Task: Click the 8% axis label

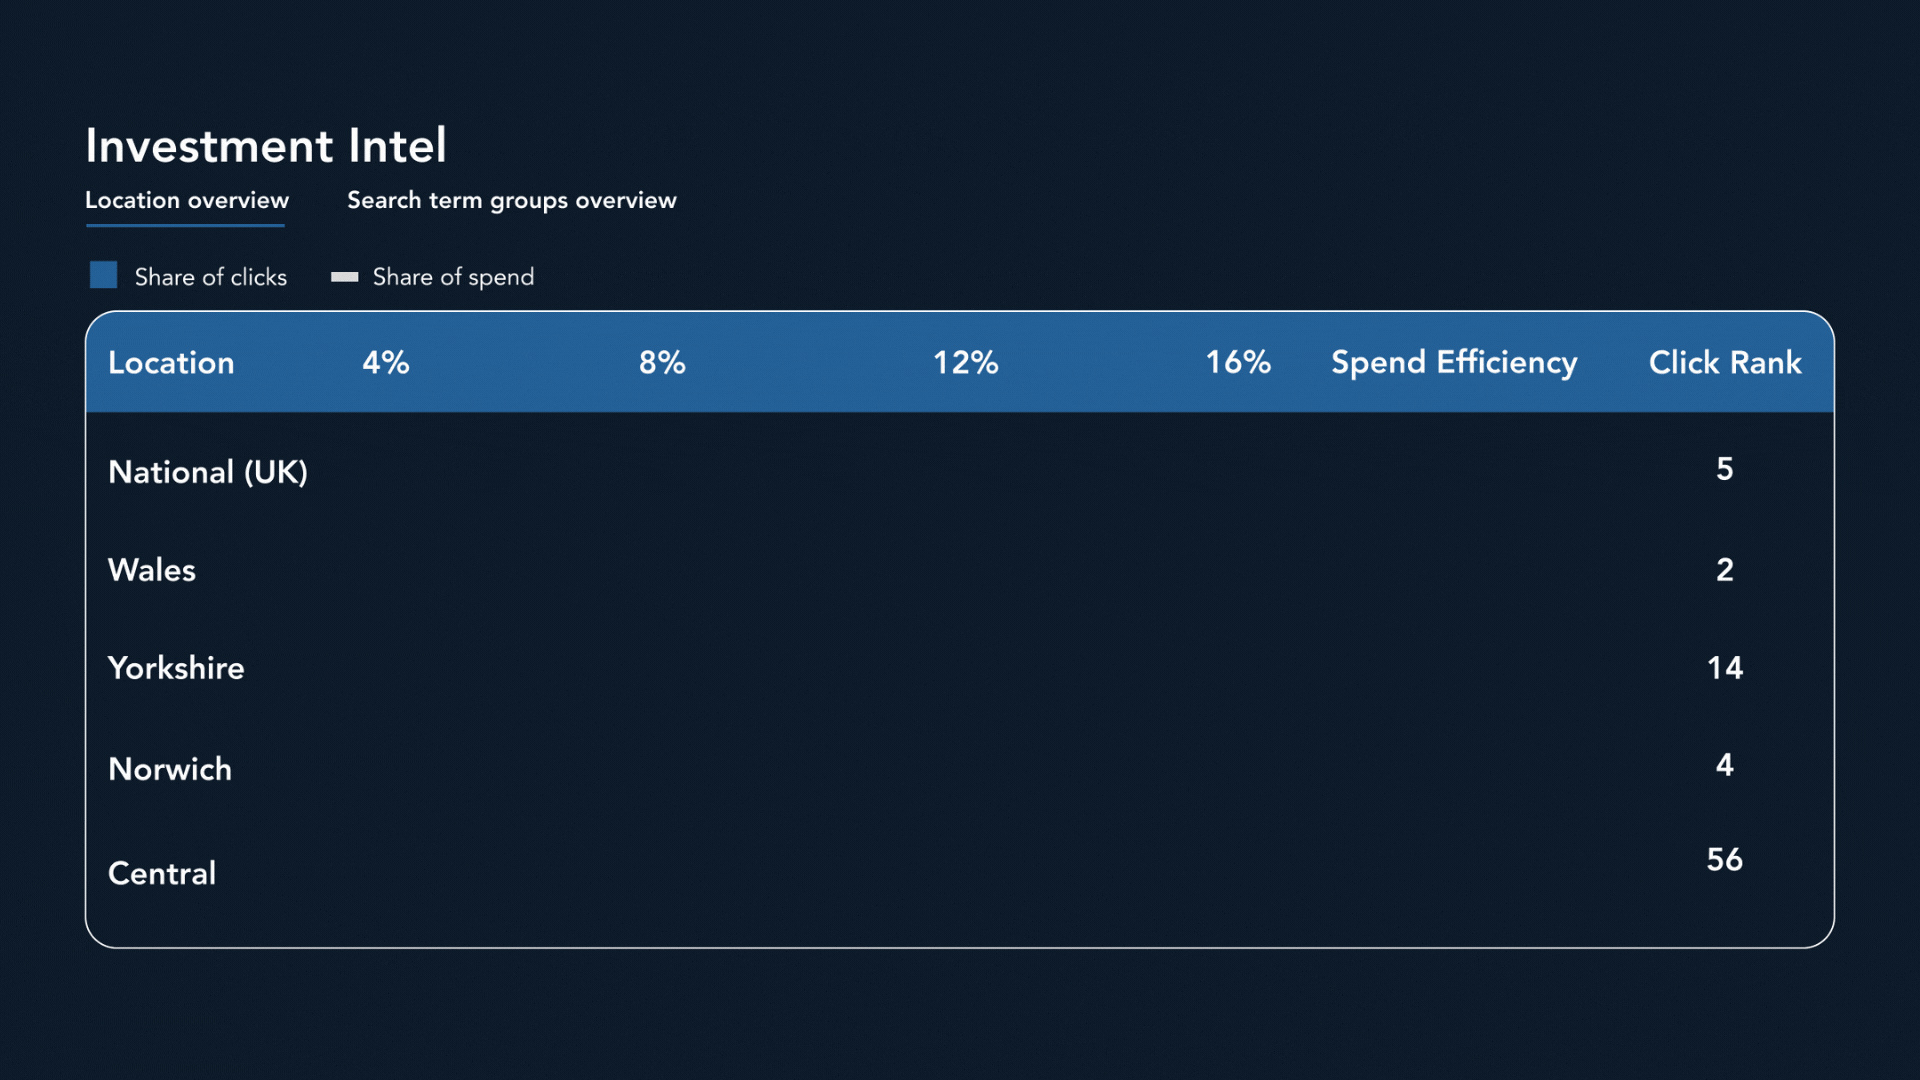Action: point(662,362)
